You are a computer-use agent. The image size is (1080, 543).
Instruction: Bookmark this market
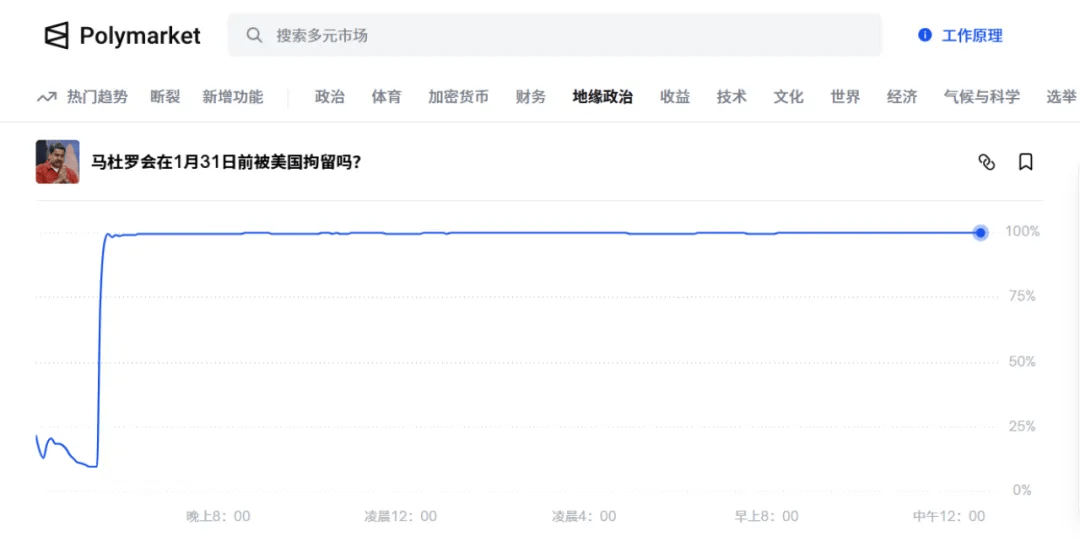1025,162
